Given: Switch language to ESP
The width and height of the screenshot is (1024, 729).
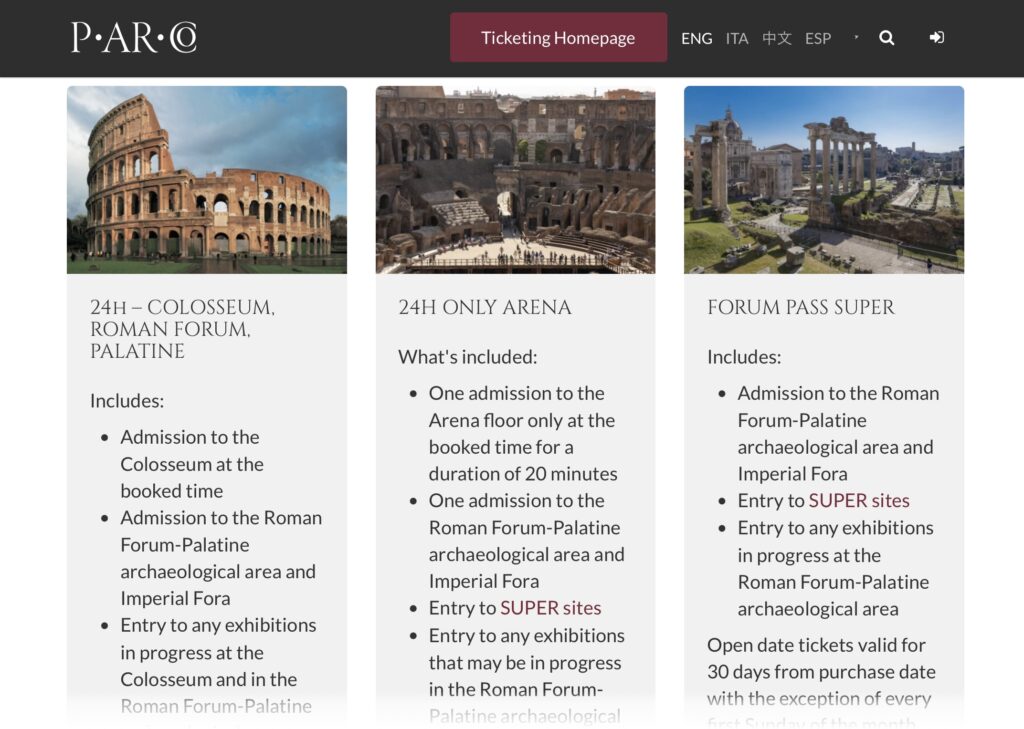Looking at the screenshot, I should (818, 38).
